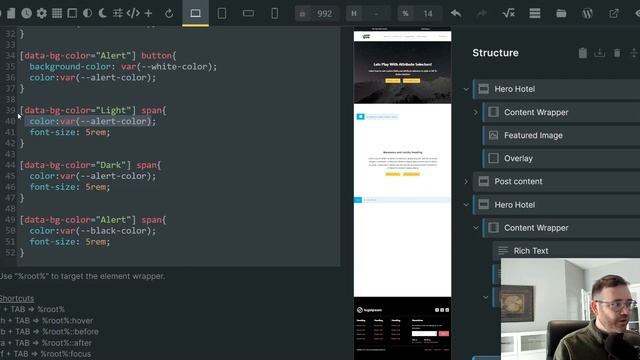Click code line [data-bg-color="Alert"] span{
The image size is (640, 360).
[x=93, y=220]
